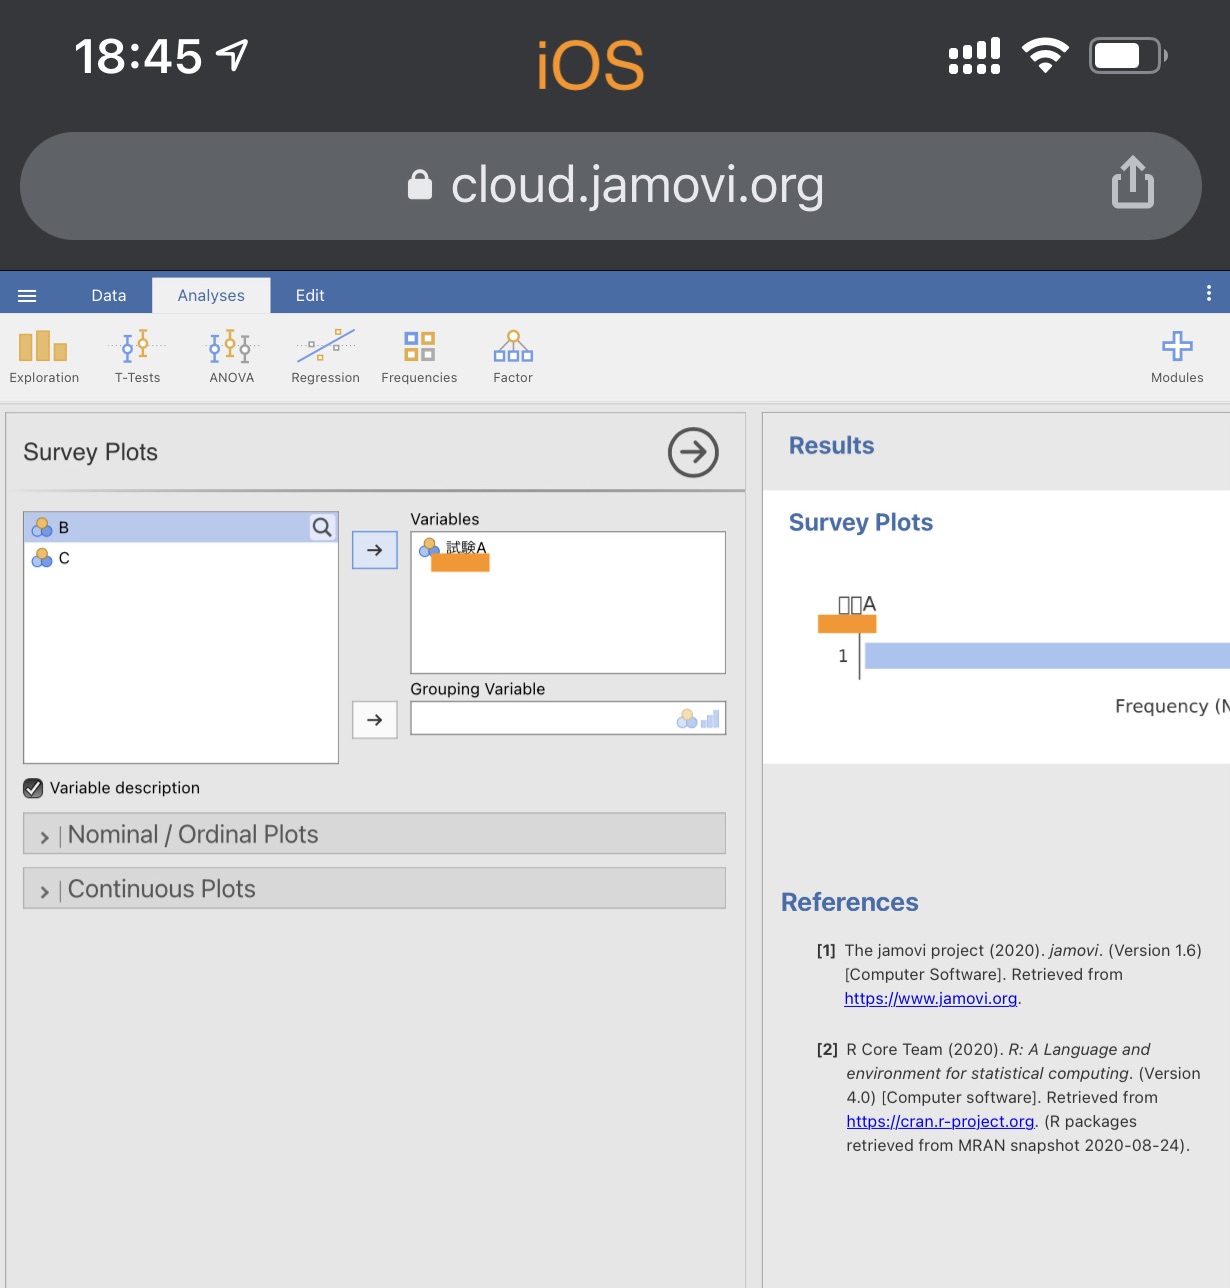The width and height of the screenshot is (1230, 1288).
Task: Open the https://www.jamovi.org link
Action: 930,998
